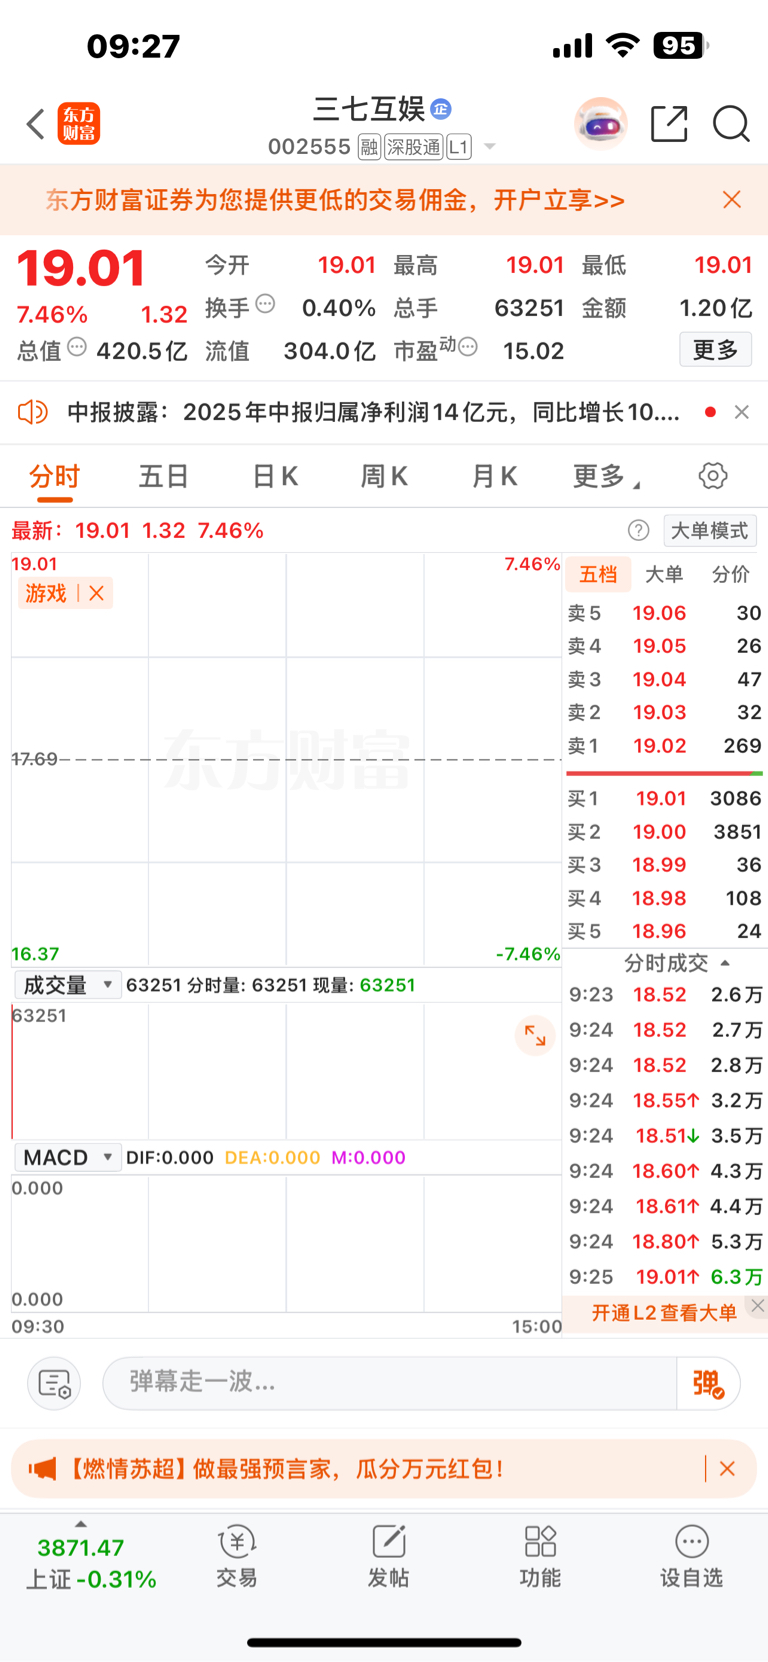Toggle 大单模式 button

point(709,530)
